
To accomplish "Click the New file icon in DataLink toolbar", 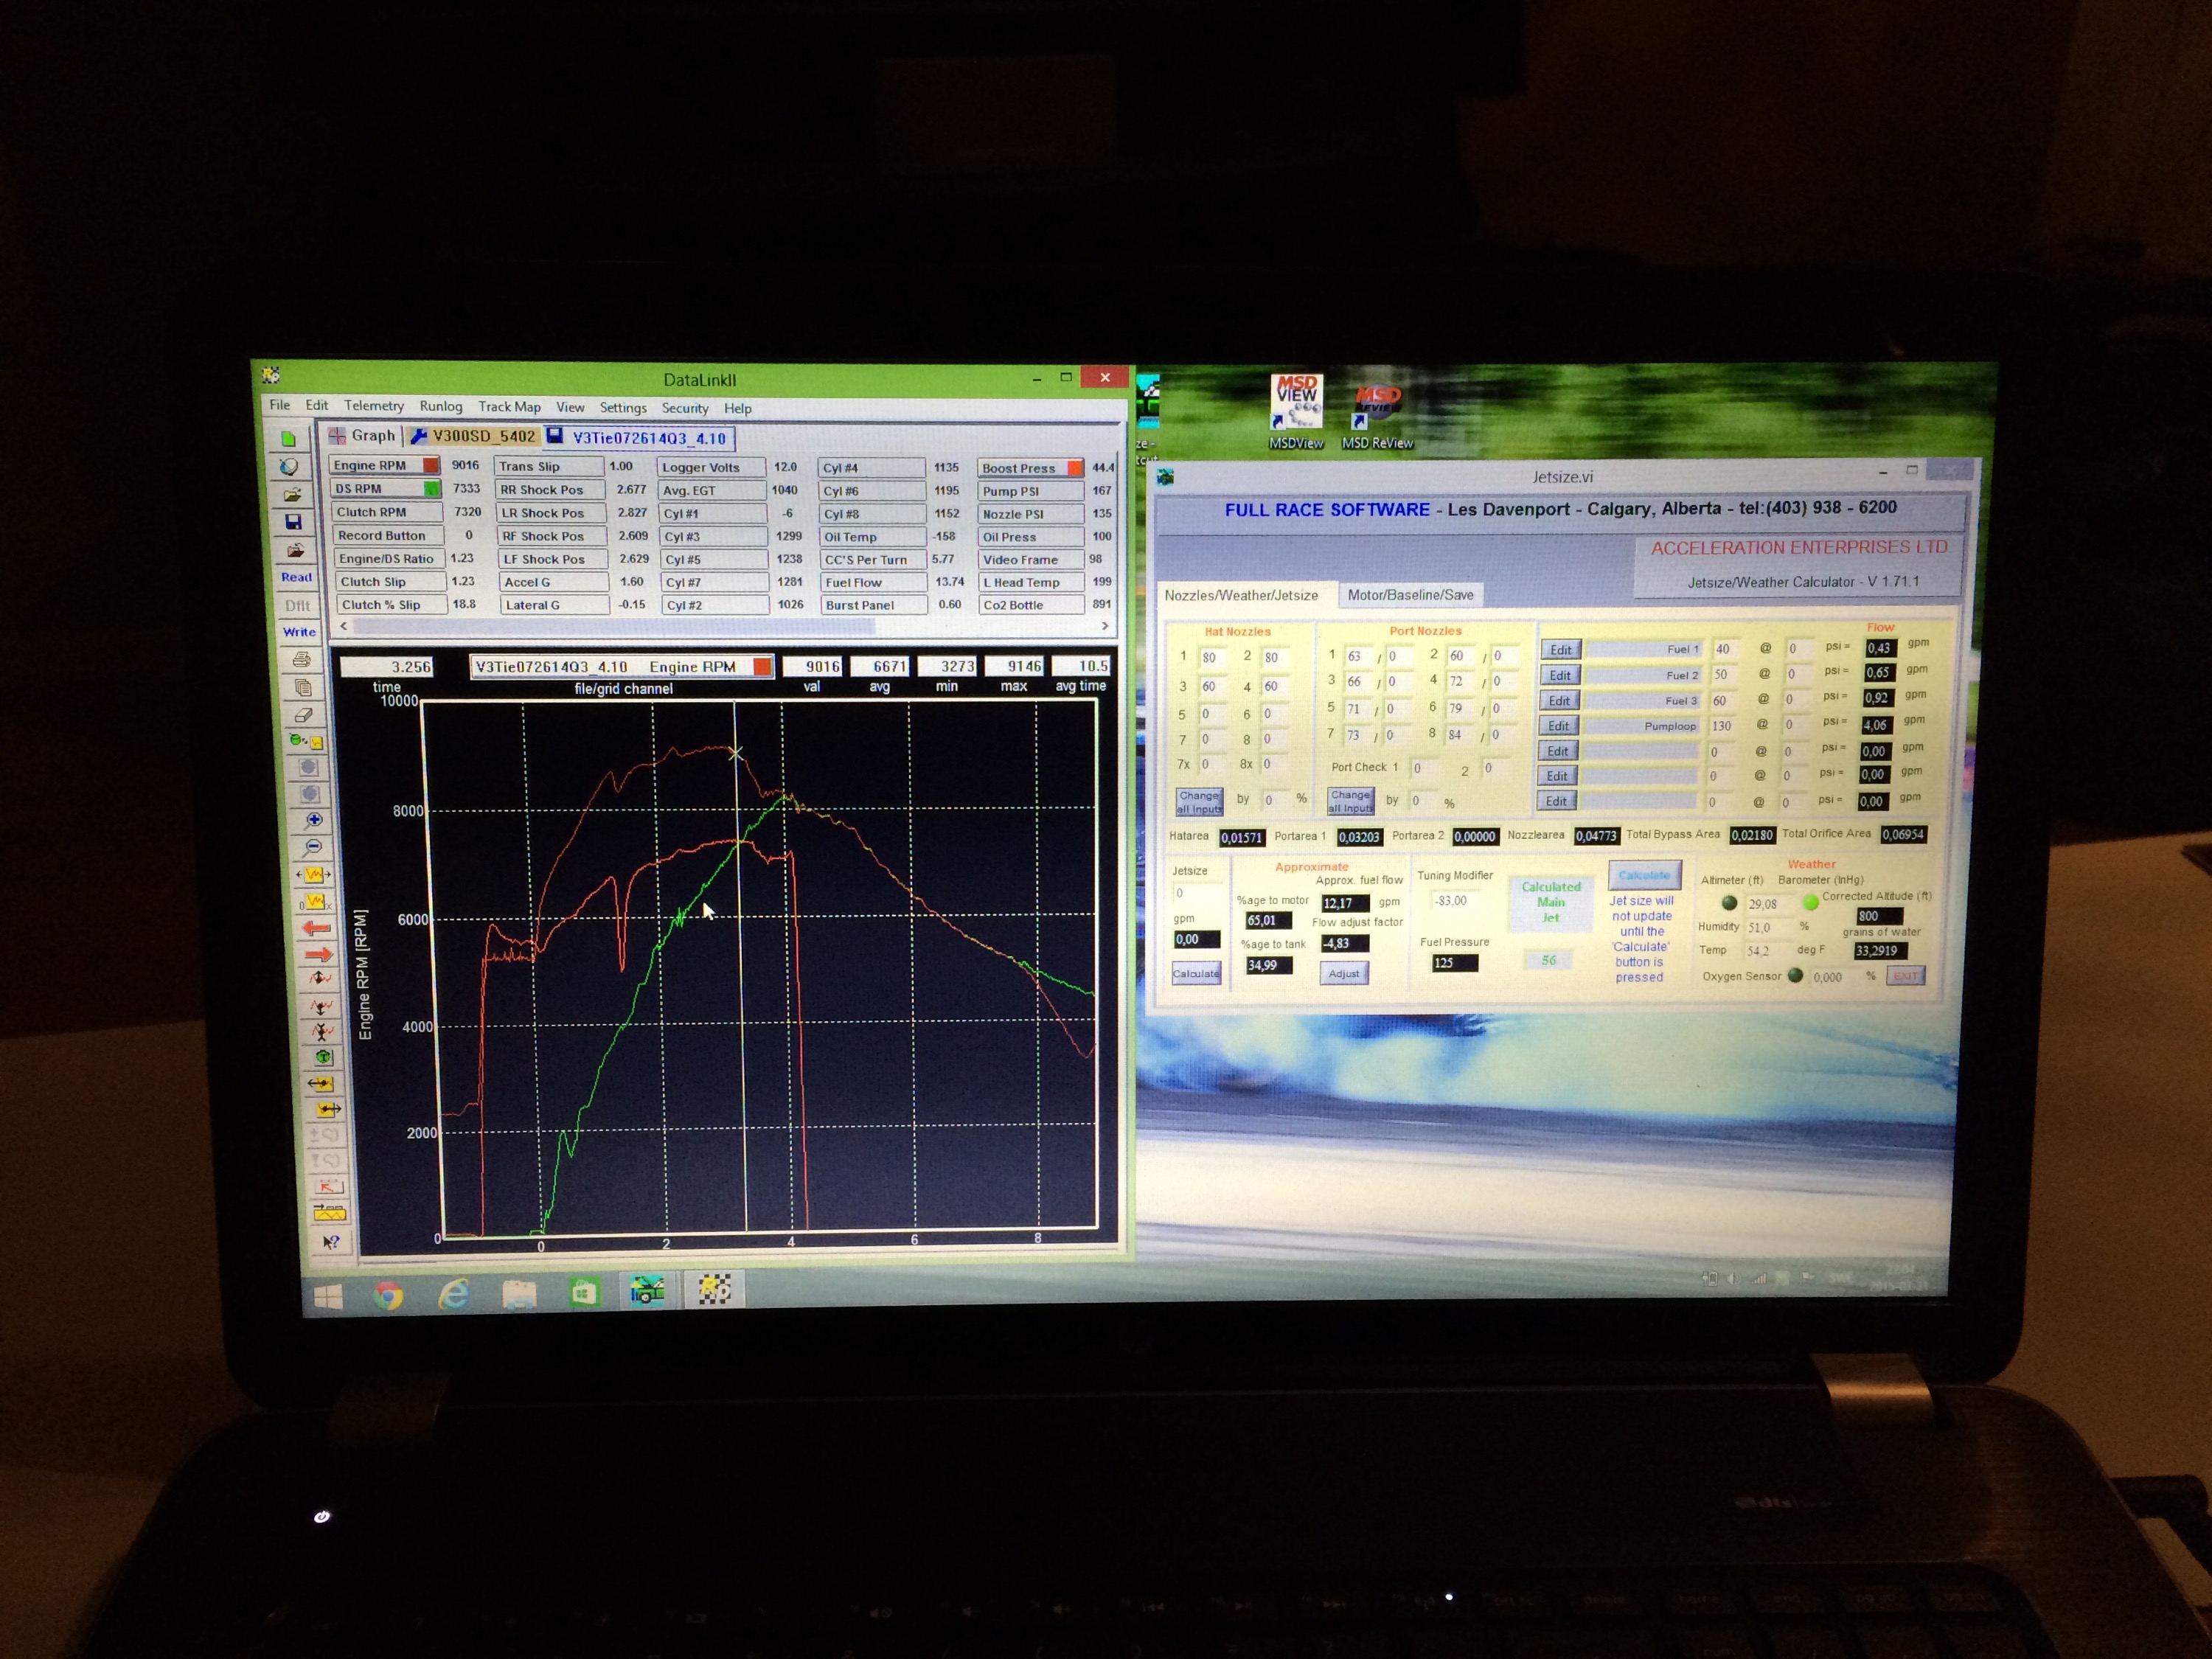I will click(288, 439).
